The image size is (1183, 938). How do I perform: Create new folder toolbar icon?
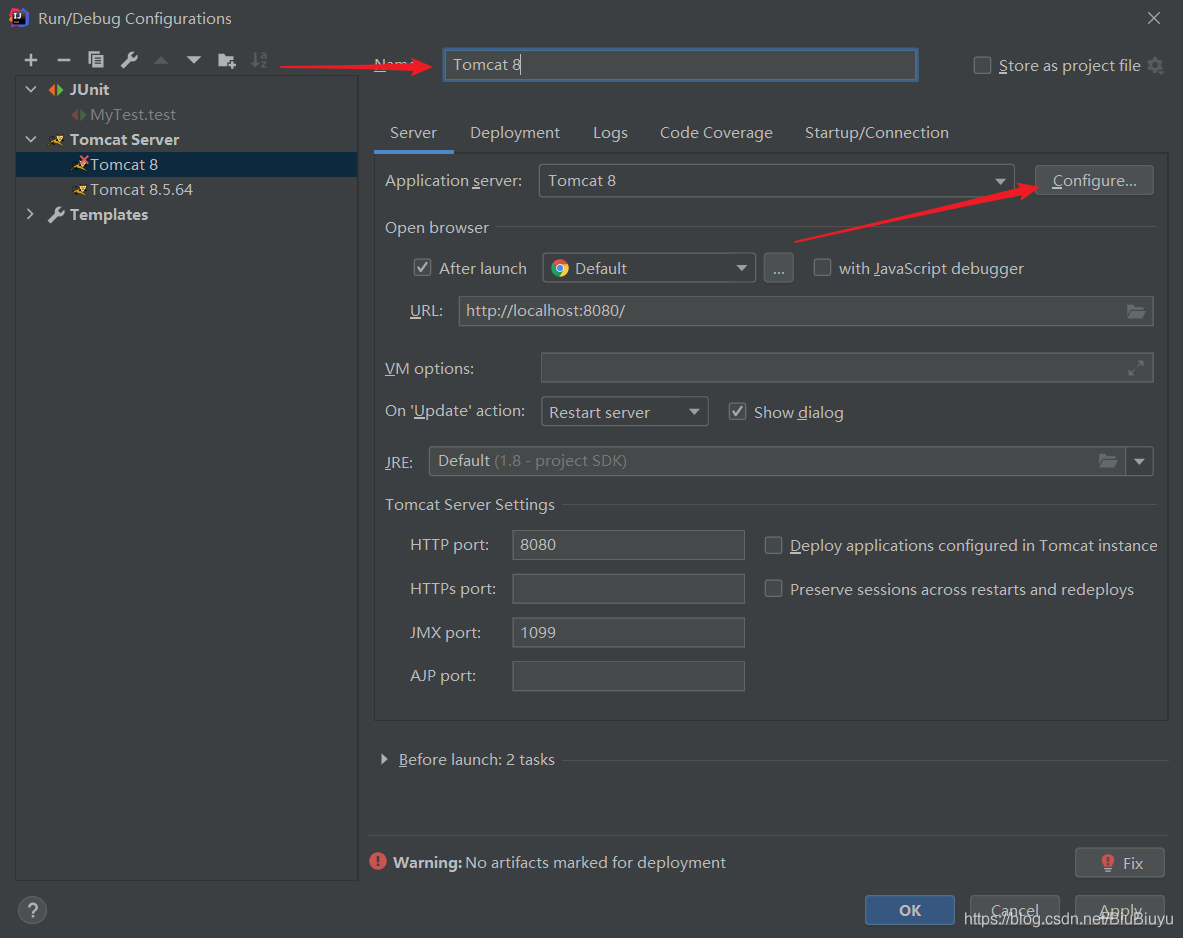[226, 60]
